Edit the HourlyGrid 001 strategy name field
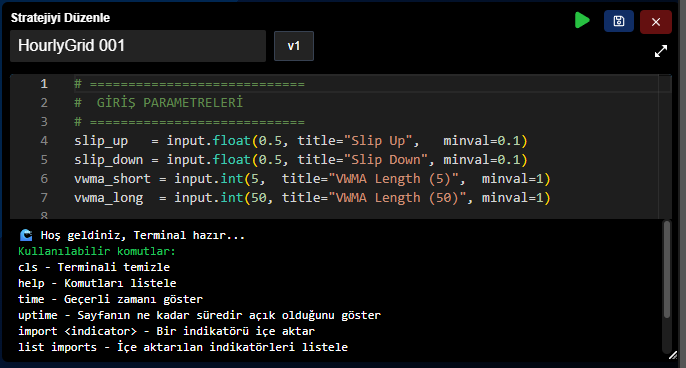 138,46
